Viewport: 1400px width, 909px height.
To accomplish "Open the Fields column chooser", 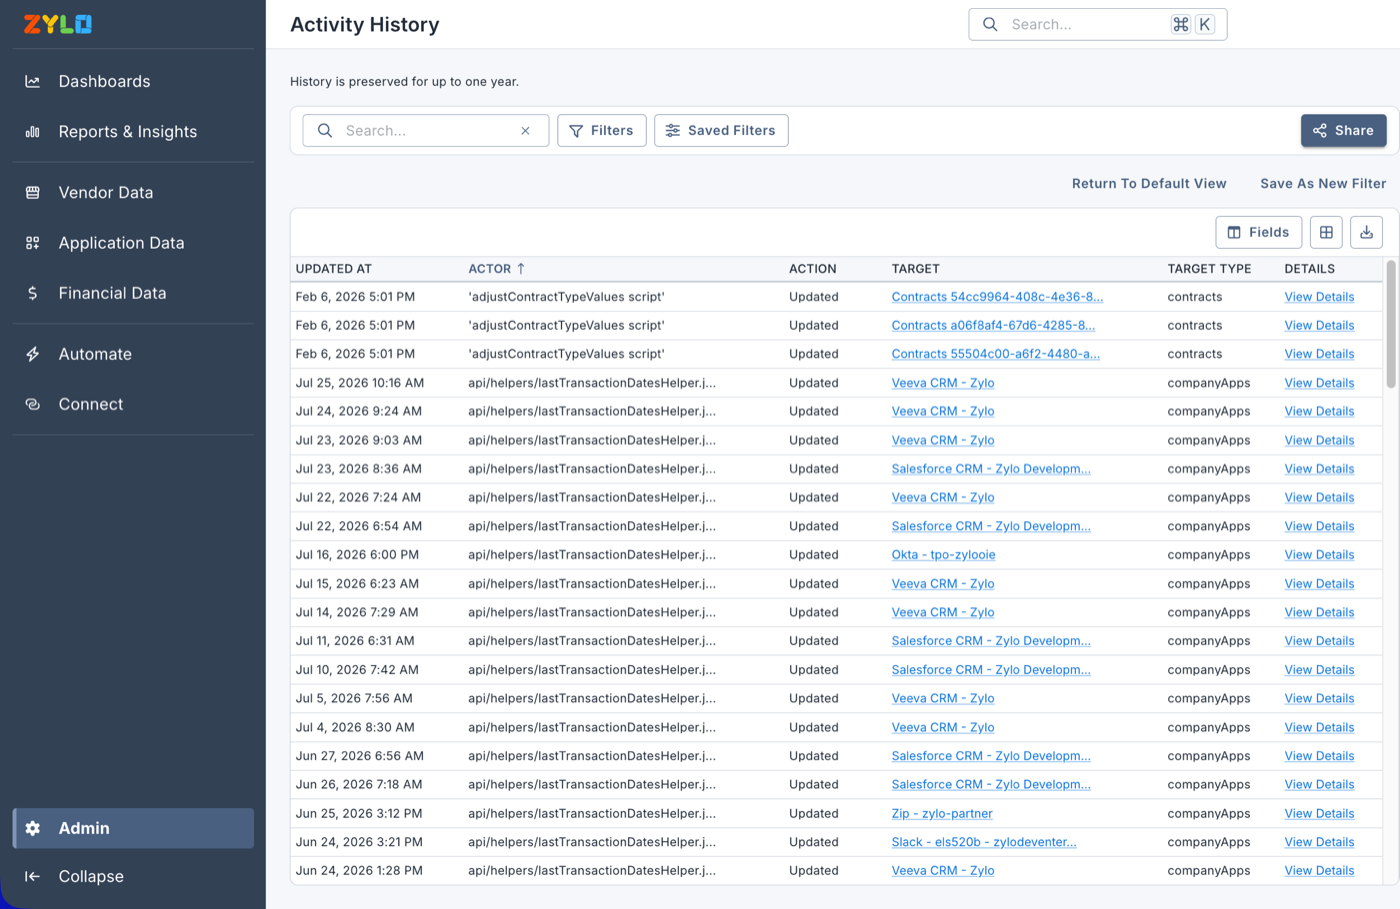I will tap(1258, 232).
